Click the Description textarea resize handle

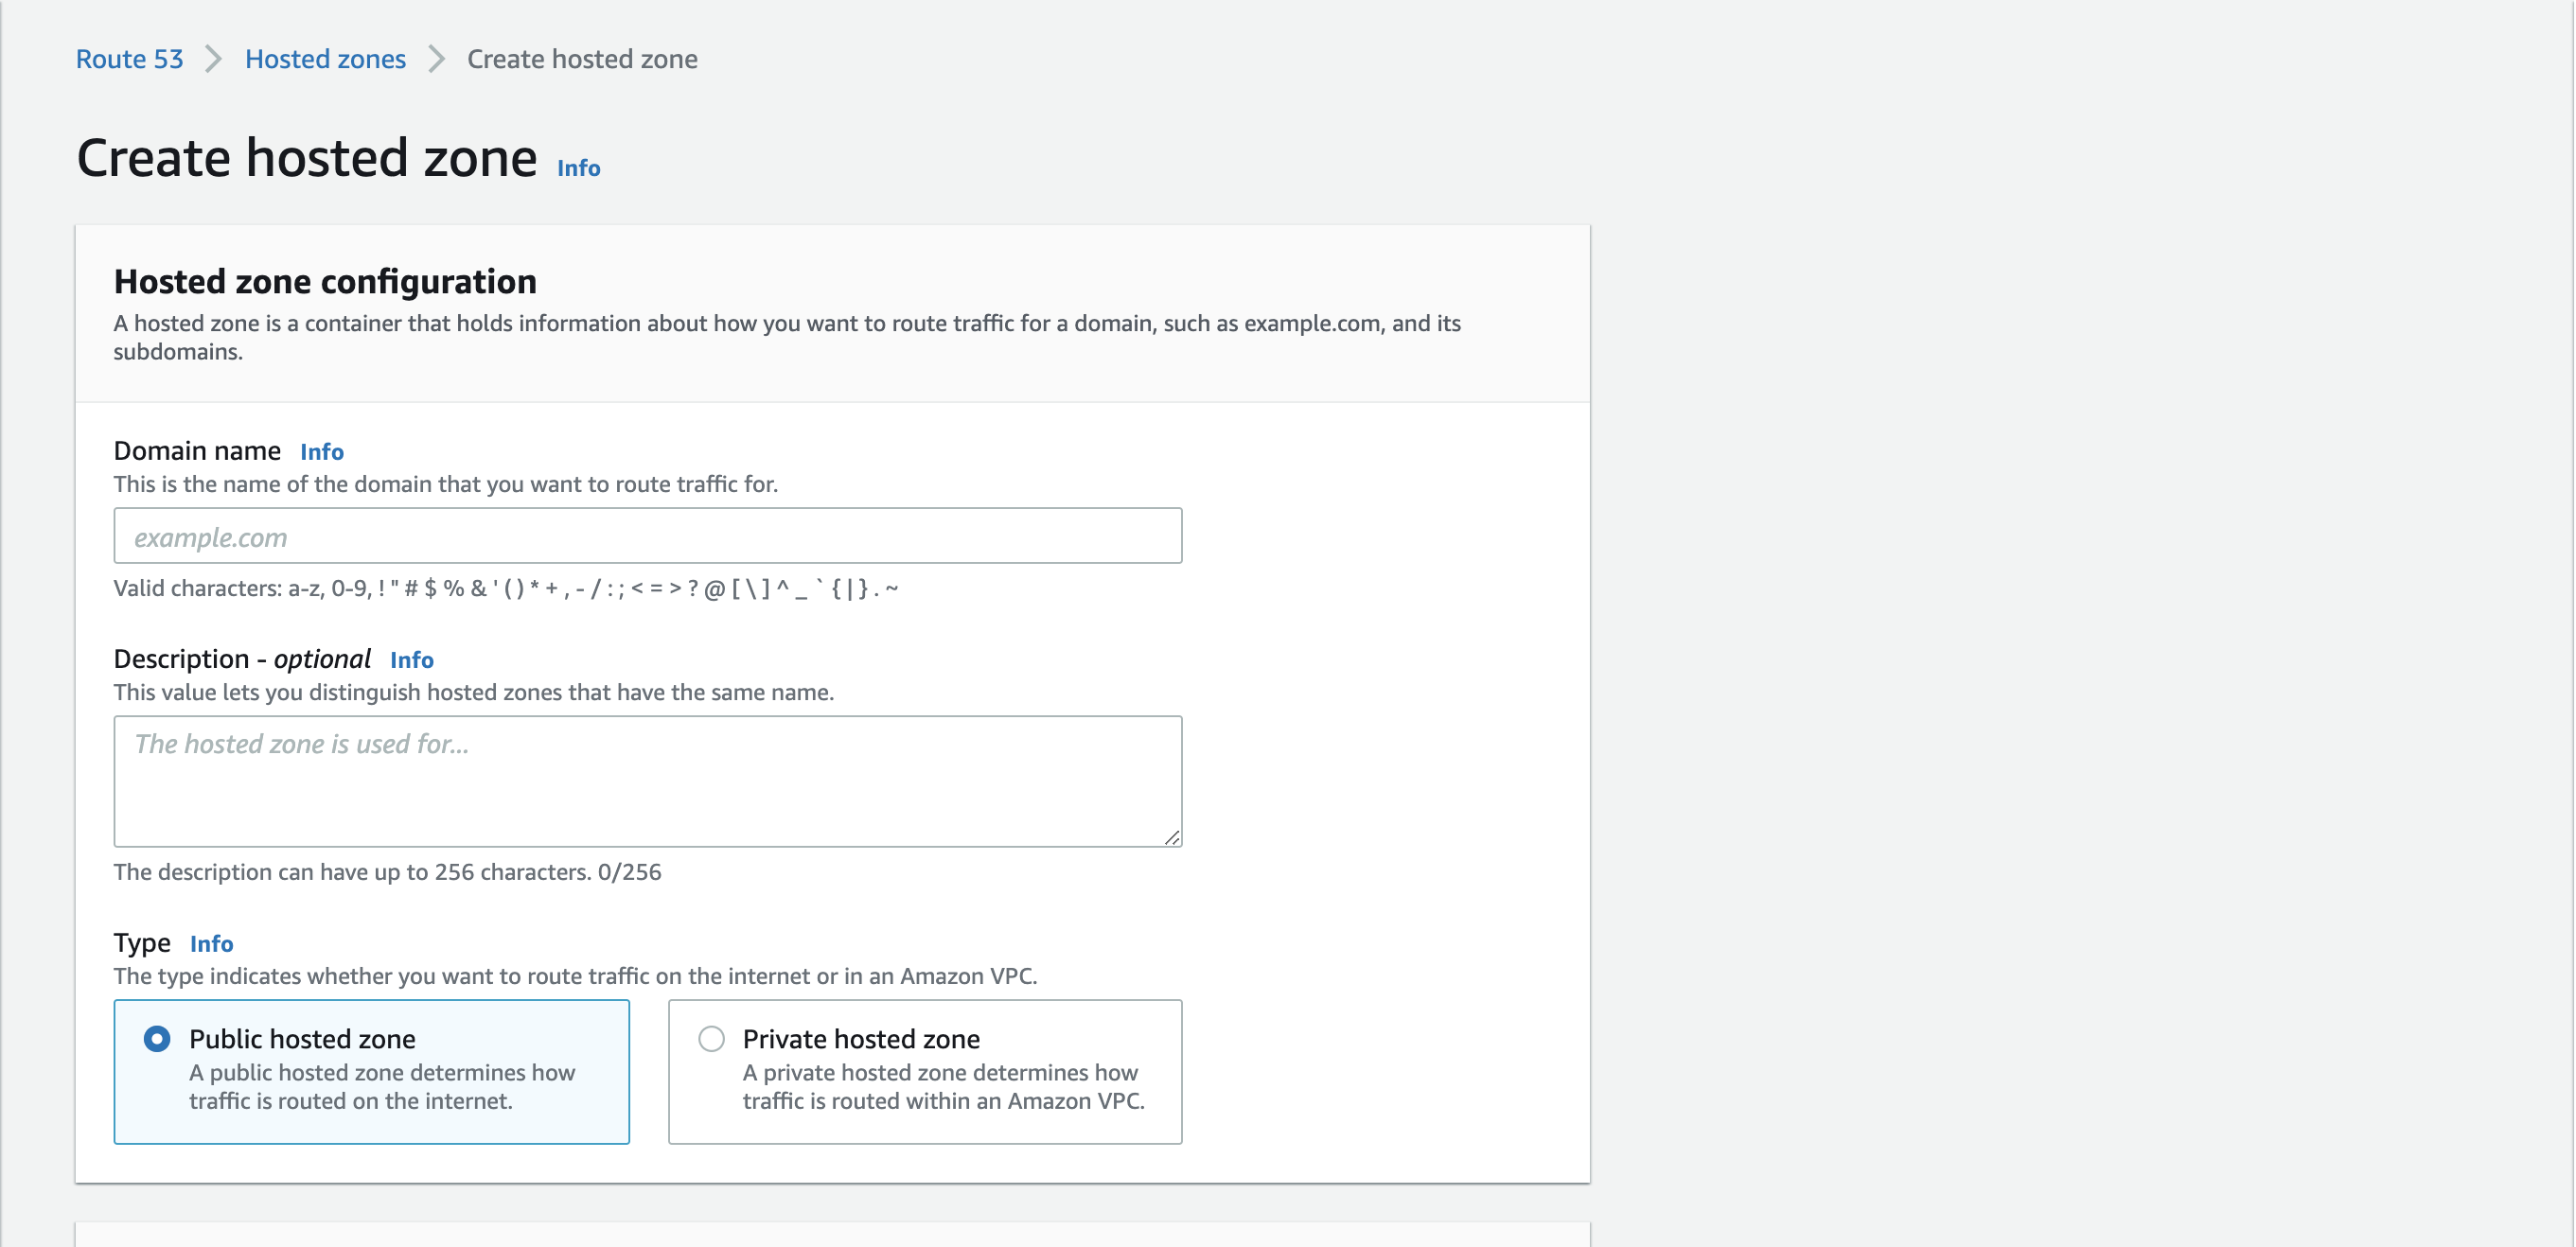[x=1171, y=837]
